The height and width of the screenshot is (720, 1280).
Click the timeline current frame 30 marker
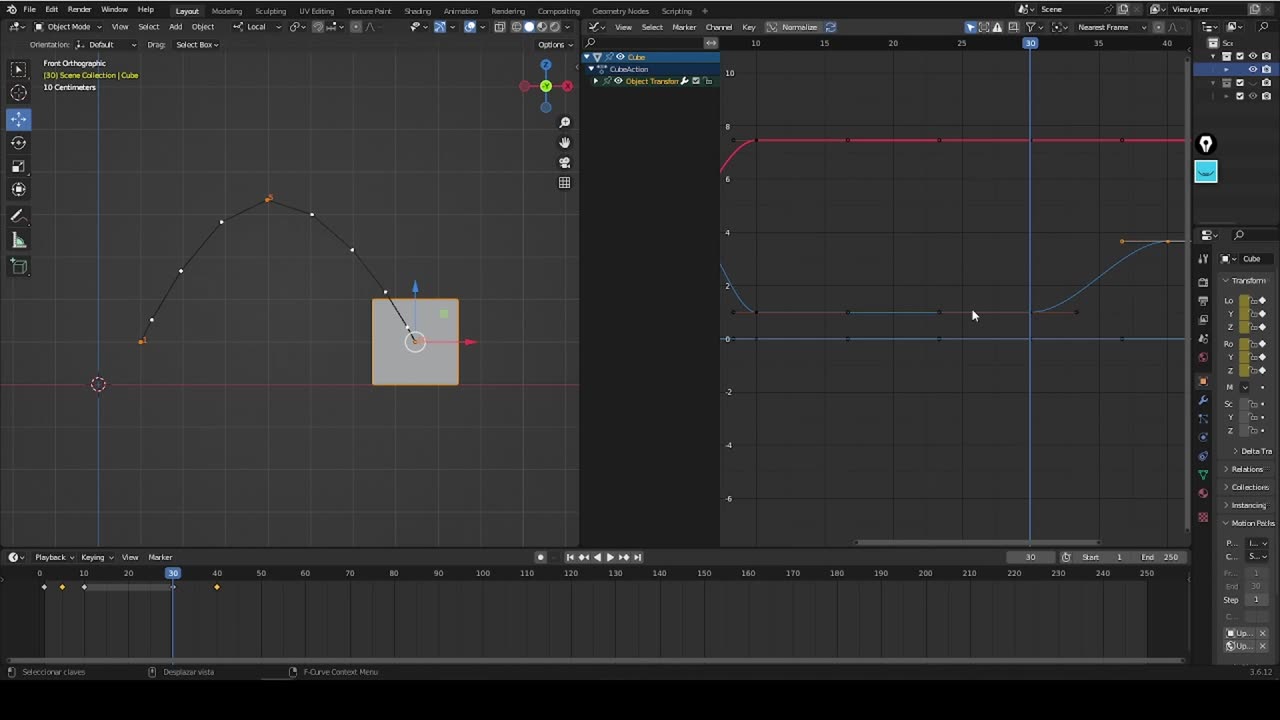click(173, 573)
